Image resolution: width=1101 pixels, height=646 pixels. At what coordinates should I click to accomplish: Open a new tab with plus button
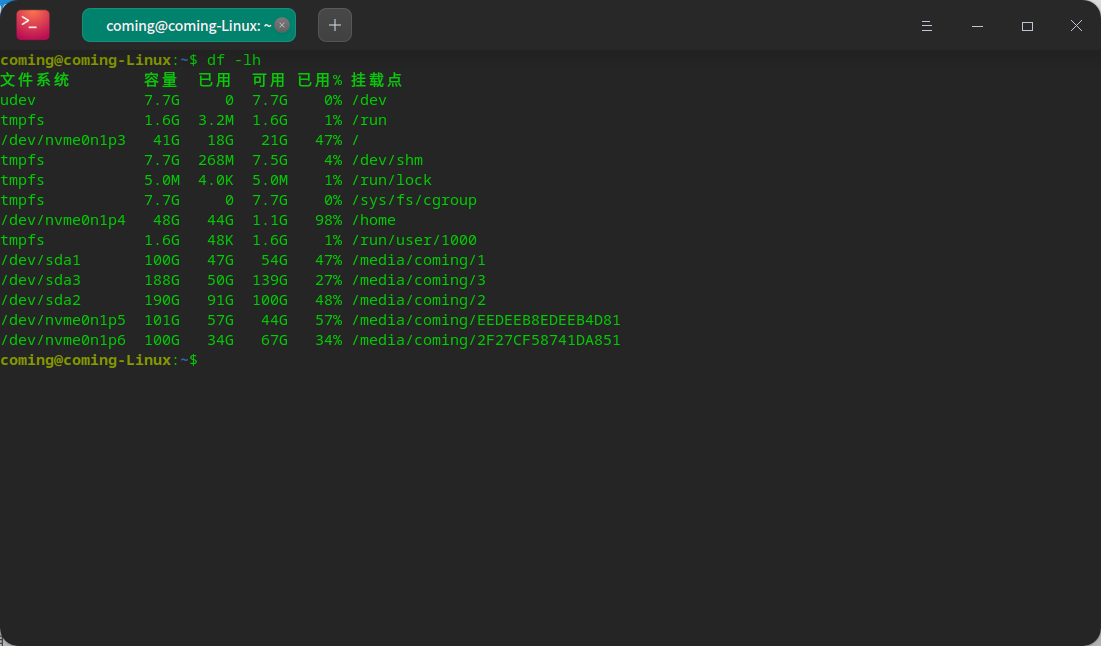pos(335,25)
